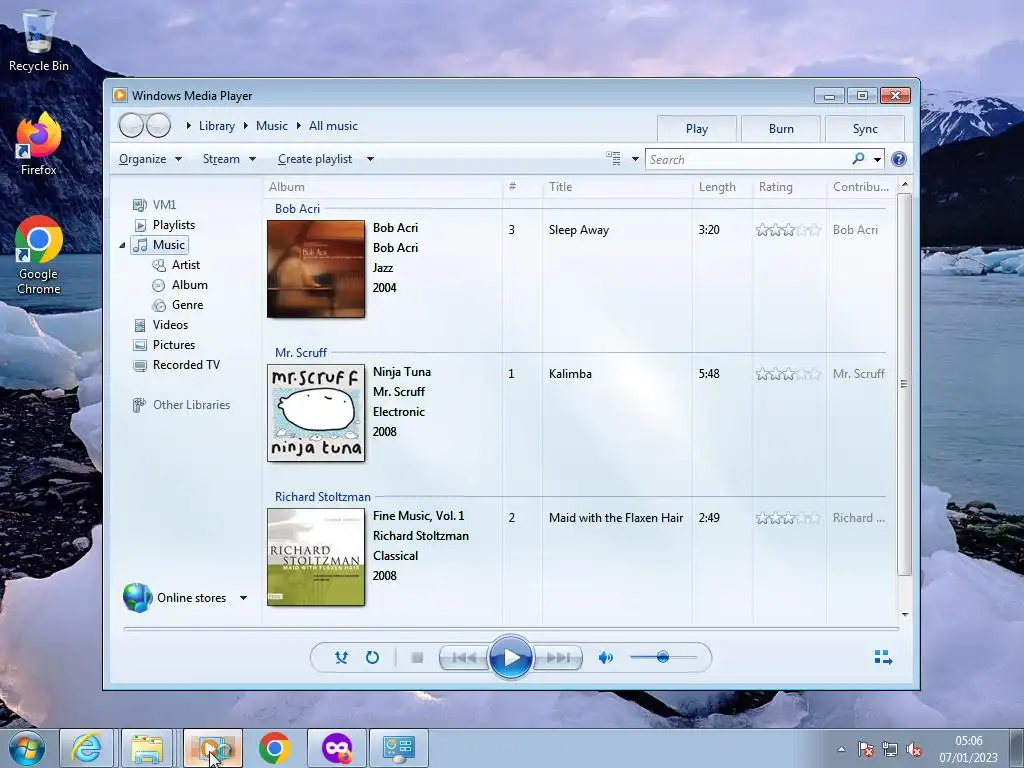Switch to the Sync tab
The image size is (1024, 768).
click(x=865, y=129)
